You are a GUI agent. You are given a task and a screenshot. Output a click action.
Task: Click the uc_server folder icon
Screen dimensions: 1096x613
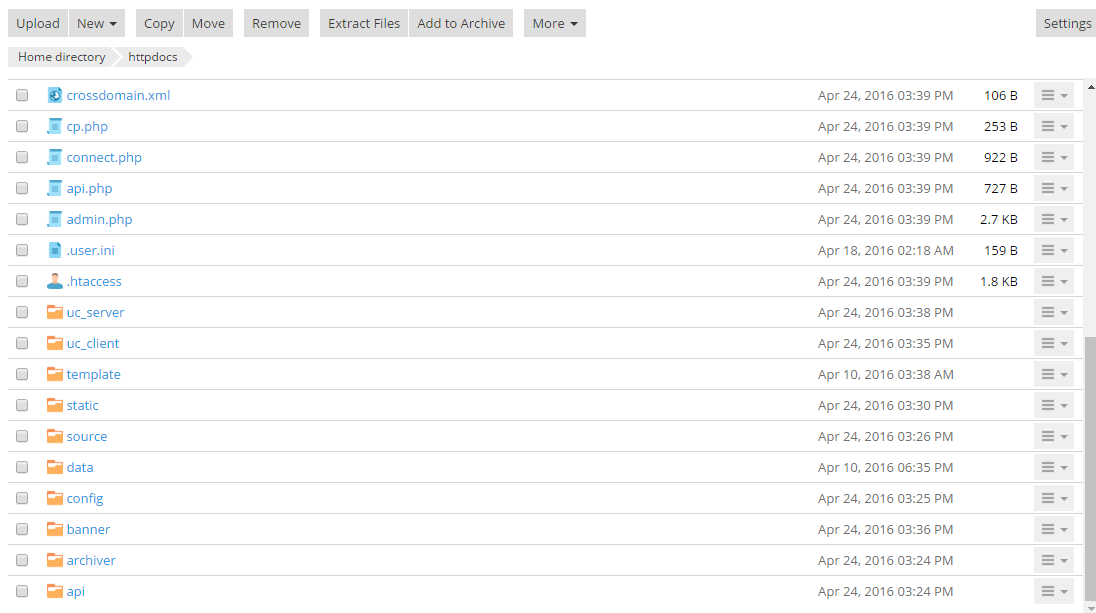(55, 313)
